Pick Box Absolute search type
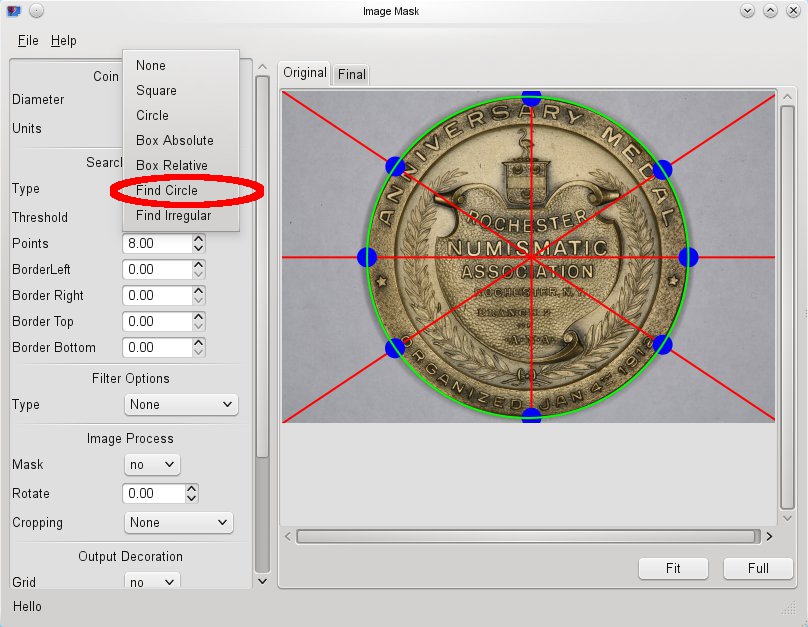Image resolution: width=808 pixels, height=627 pixels. (181, 141)
